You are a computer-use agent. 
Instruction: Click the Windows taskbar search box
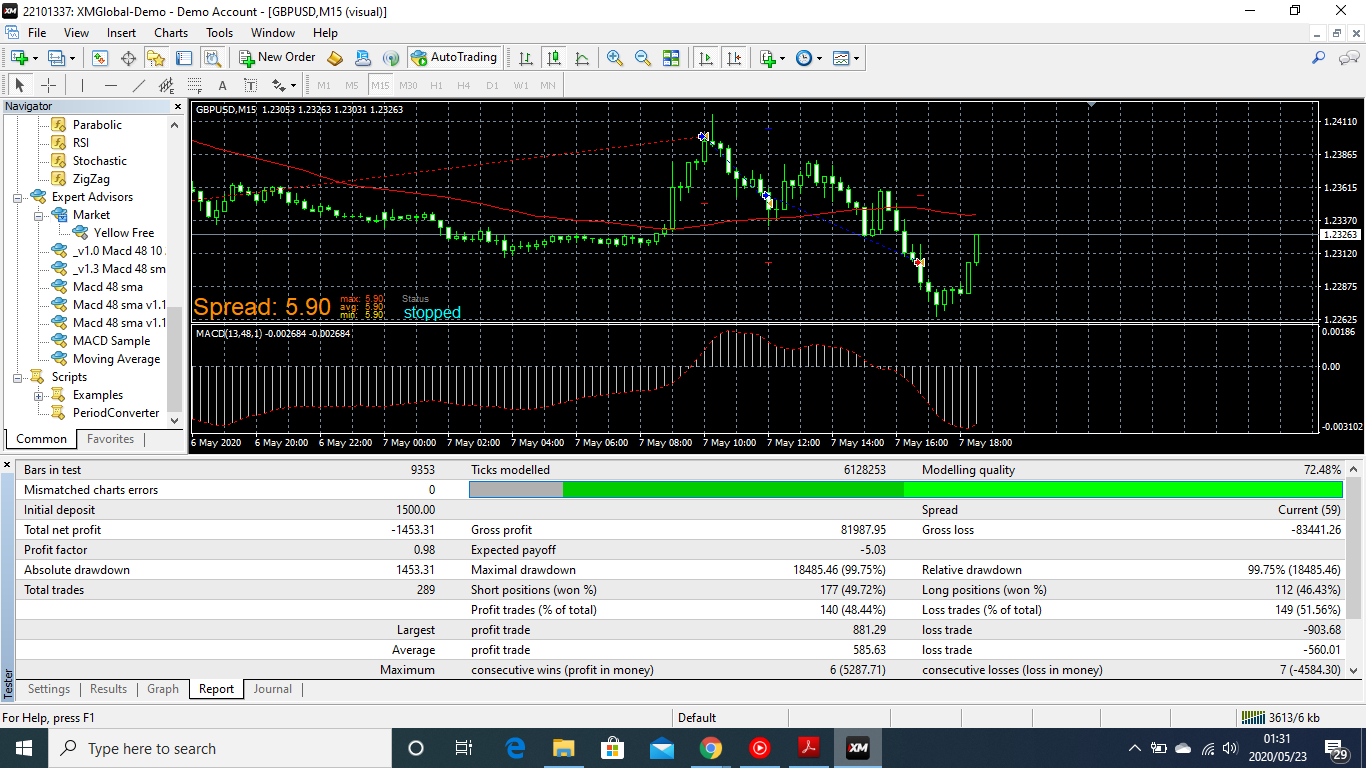coord(220,748)
